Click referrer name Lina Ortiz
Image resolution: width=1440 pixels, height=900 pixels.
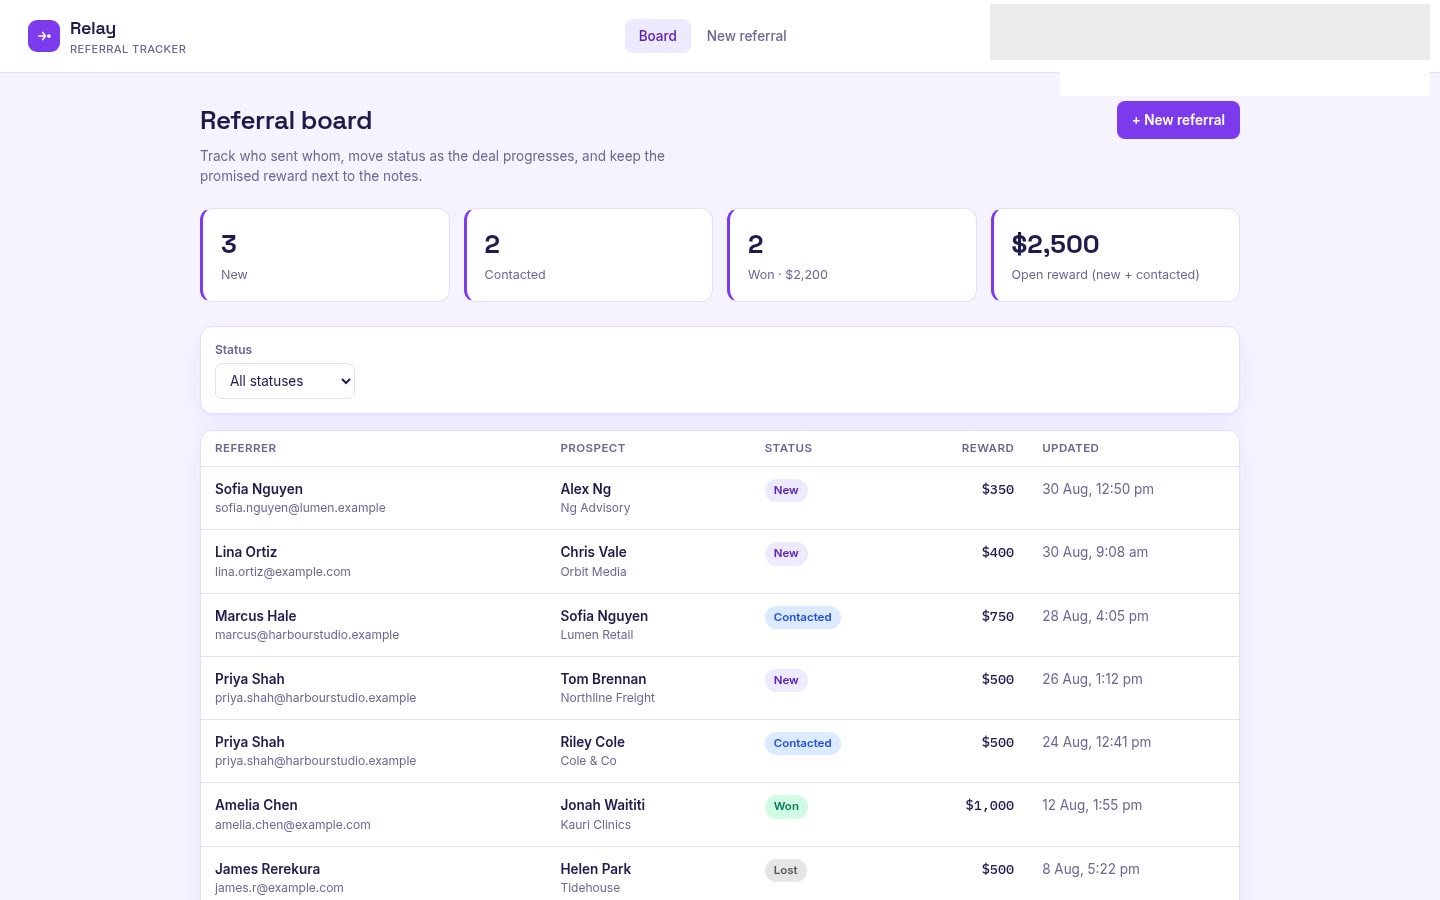tap(246, 552)
